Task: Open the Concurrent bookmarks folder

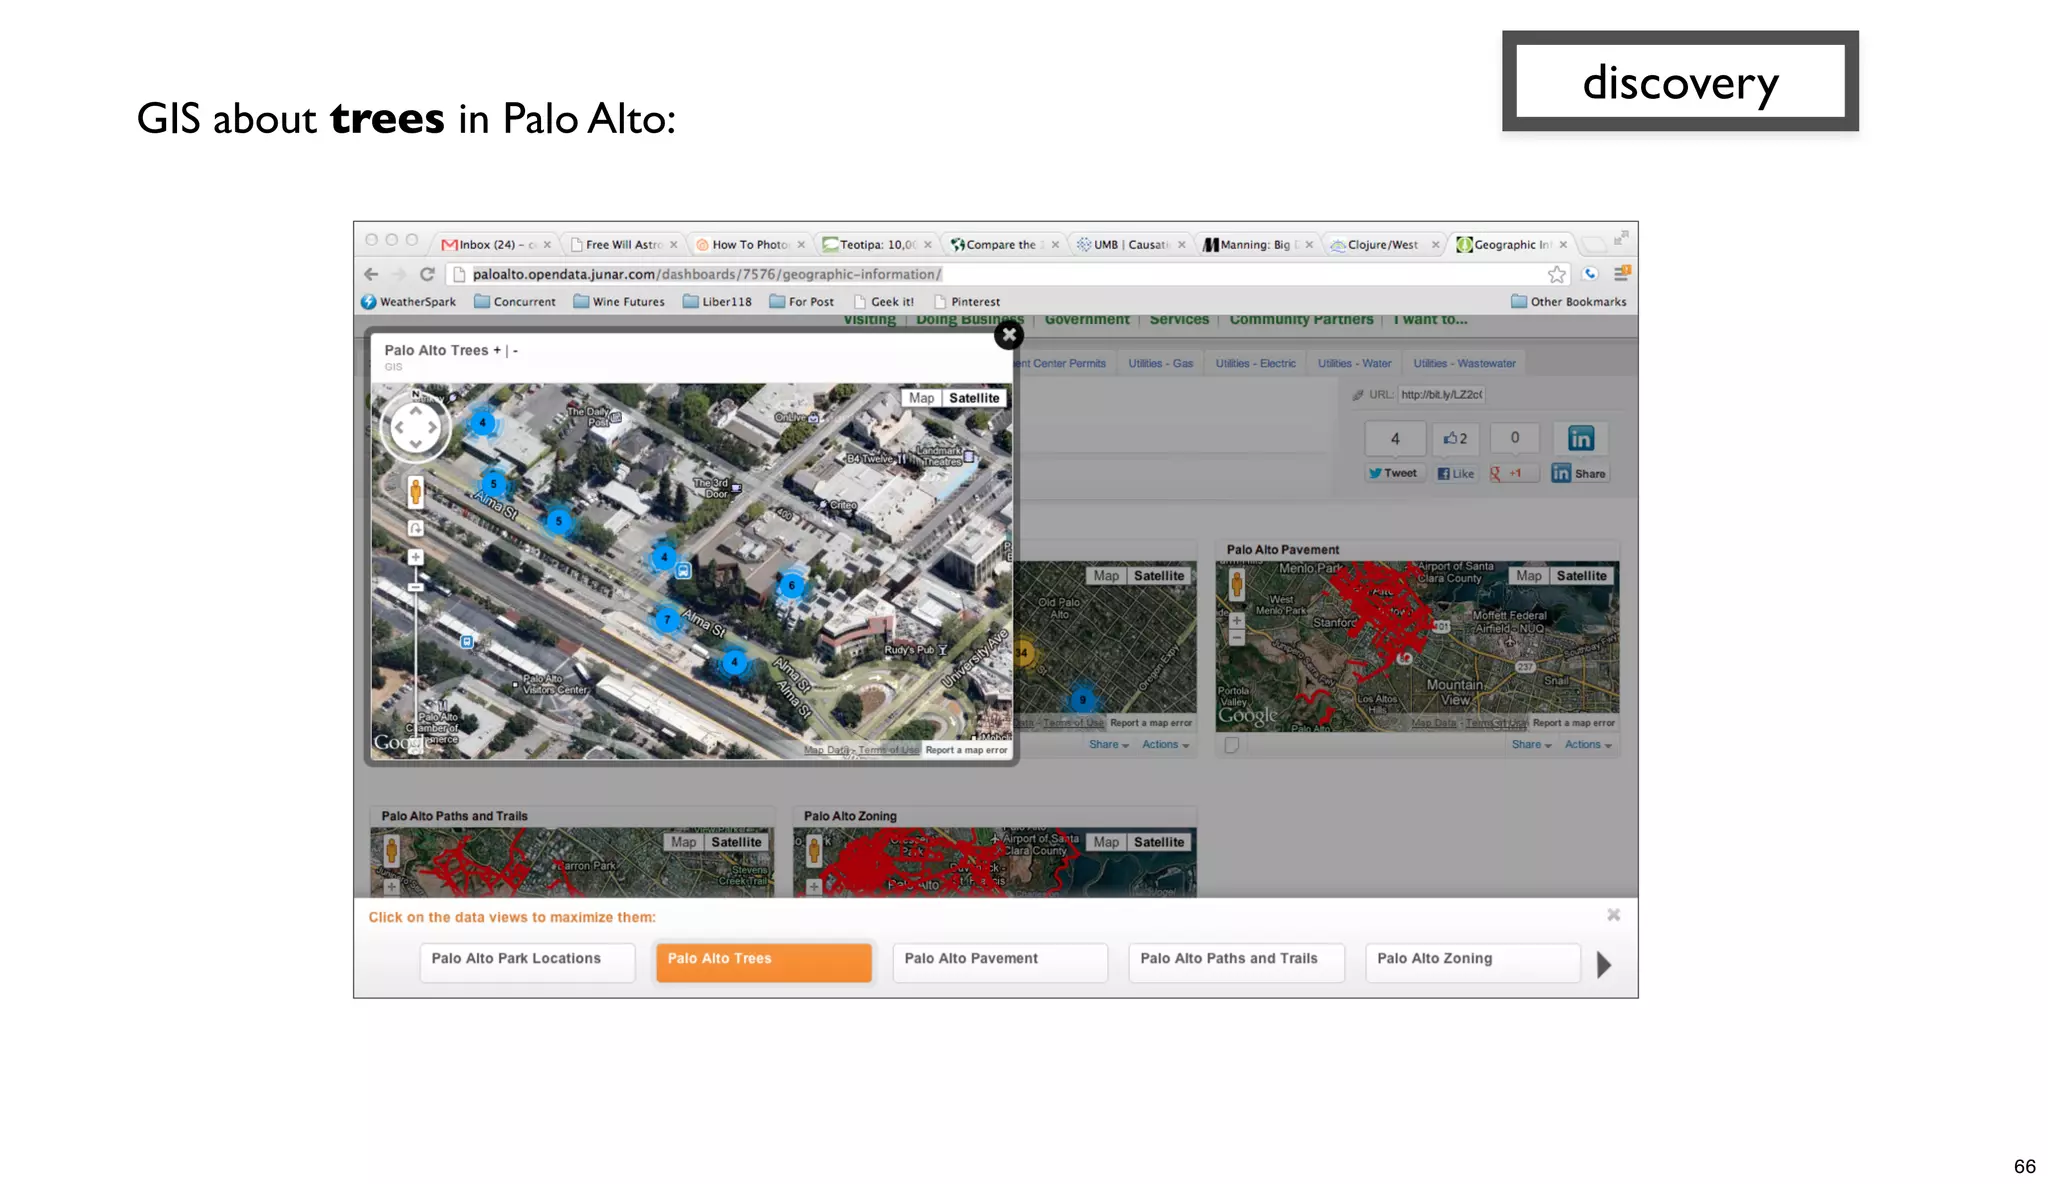Action: click(514, 302)
